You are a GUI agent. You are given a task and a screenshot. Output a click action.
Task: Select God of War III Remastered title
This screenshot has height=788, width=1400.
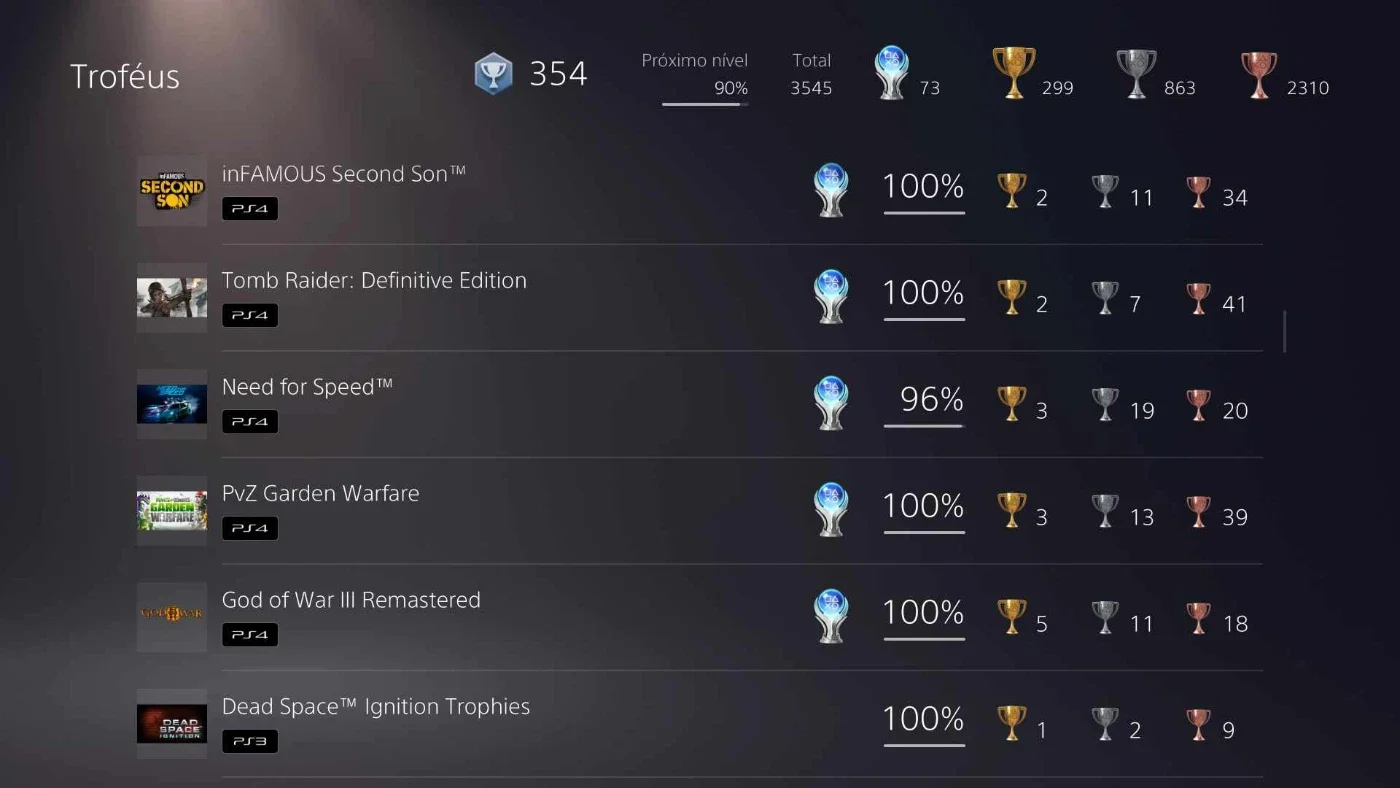click(x=351, y=600)
